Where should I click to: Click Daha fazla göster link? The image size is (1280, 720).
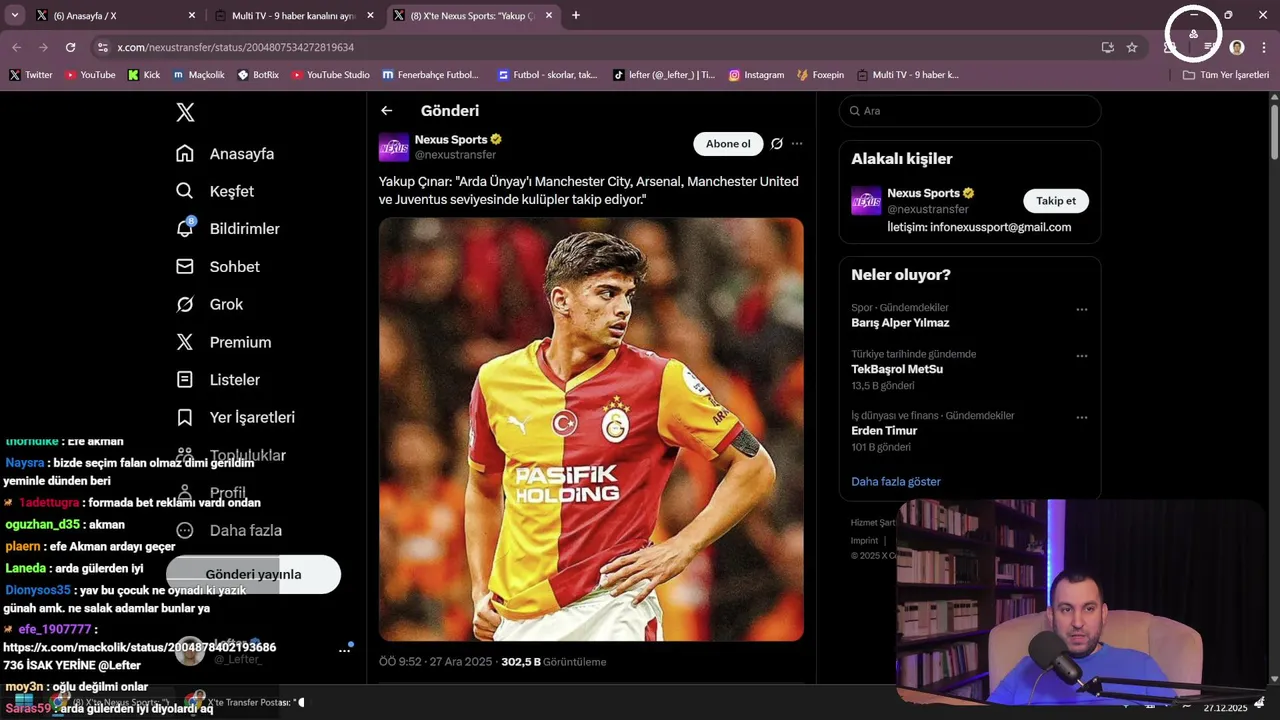[896, 482]
